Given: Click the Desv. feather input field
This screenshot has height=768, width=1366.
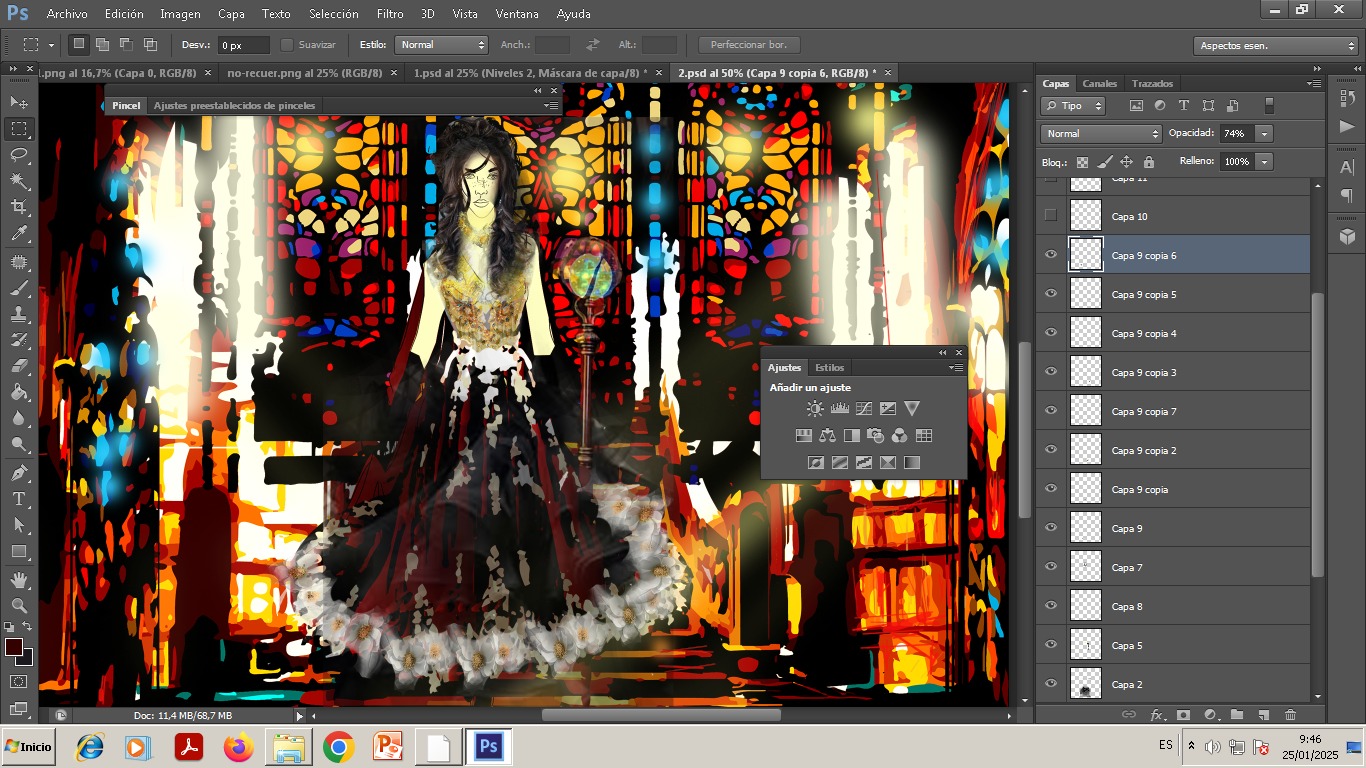Looking at the screenshot, I should (244, 45).
